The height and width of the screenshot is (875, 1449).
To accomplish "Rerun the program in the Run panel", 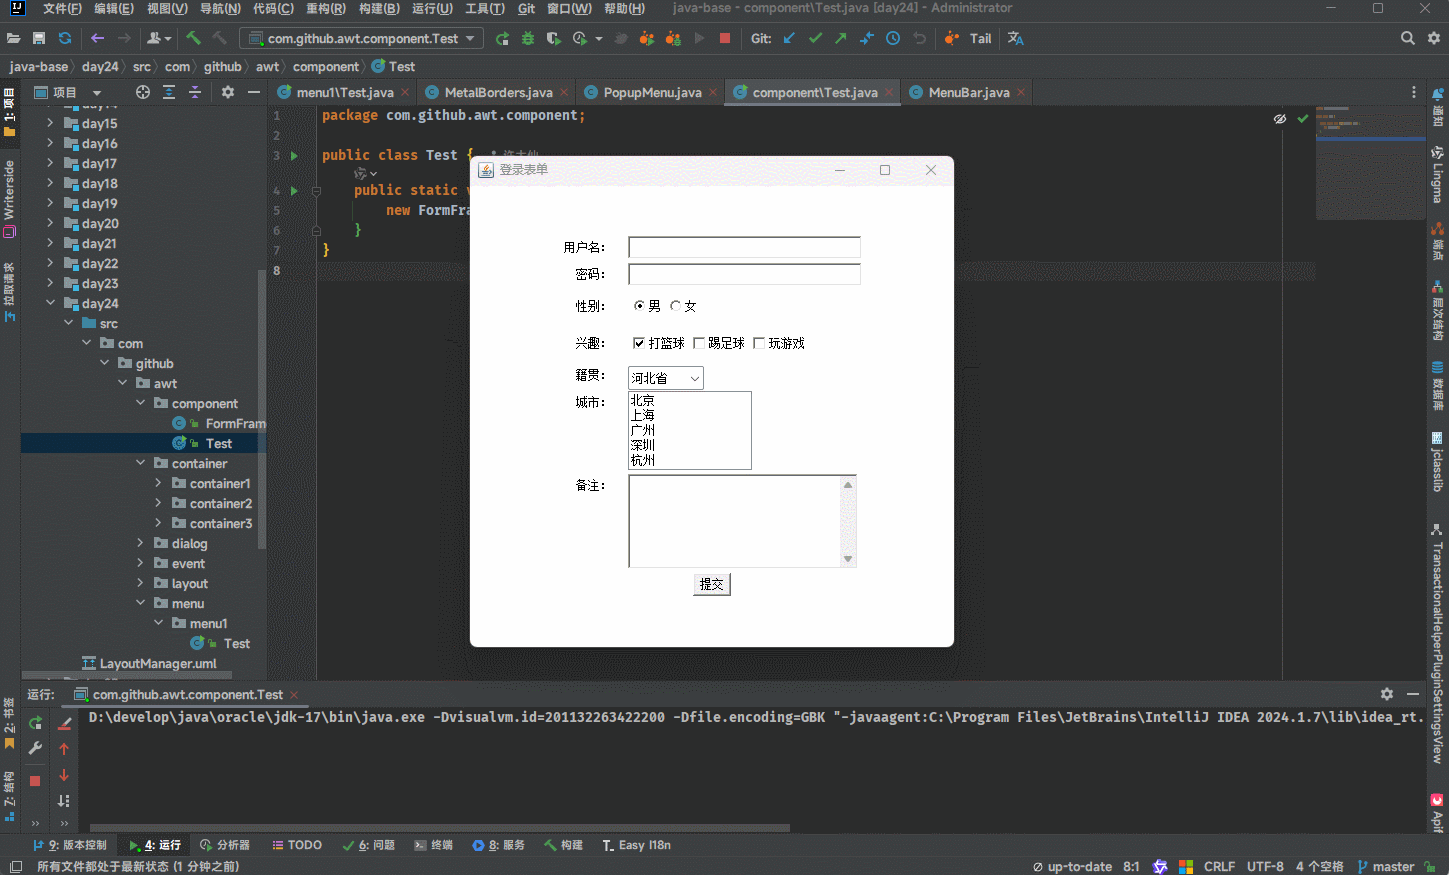I will [x=36, y=722].
